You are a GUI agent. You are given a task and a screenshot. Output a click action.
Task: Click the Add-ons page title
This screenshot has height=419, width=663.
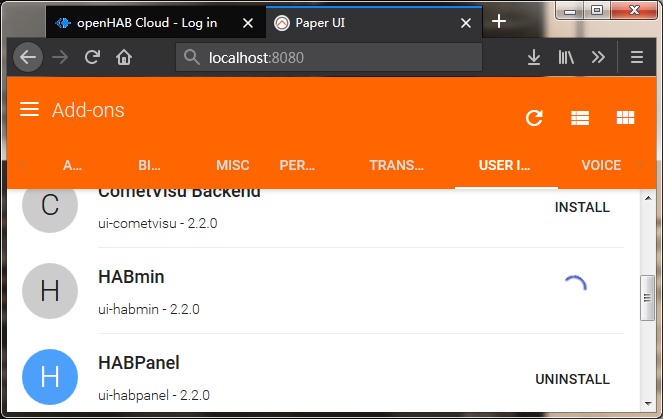click(x=88, y=110)
